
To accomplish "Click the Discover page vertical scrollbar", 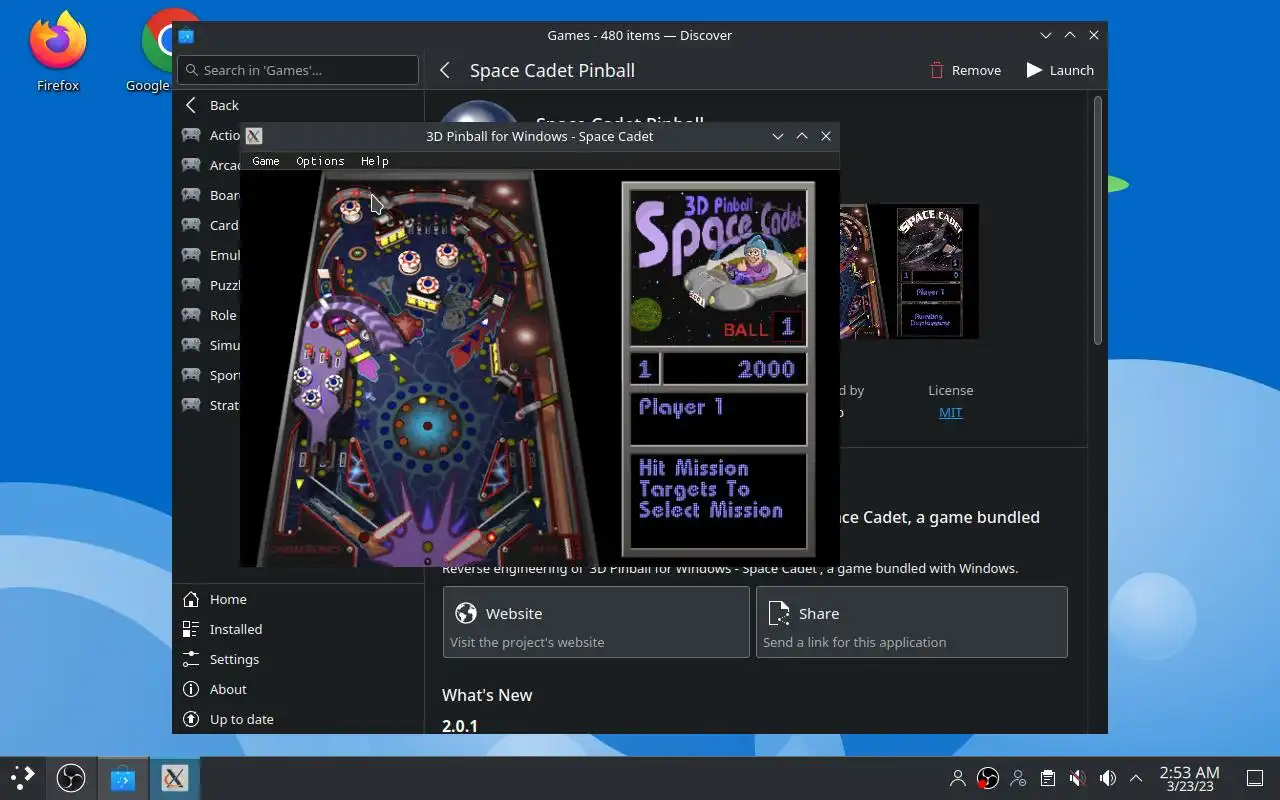I will 1097,220.
